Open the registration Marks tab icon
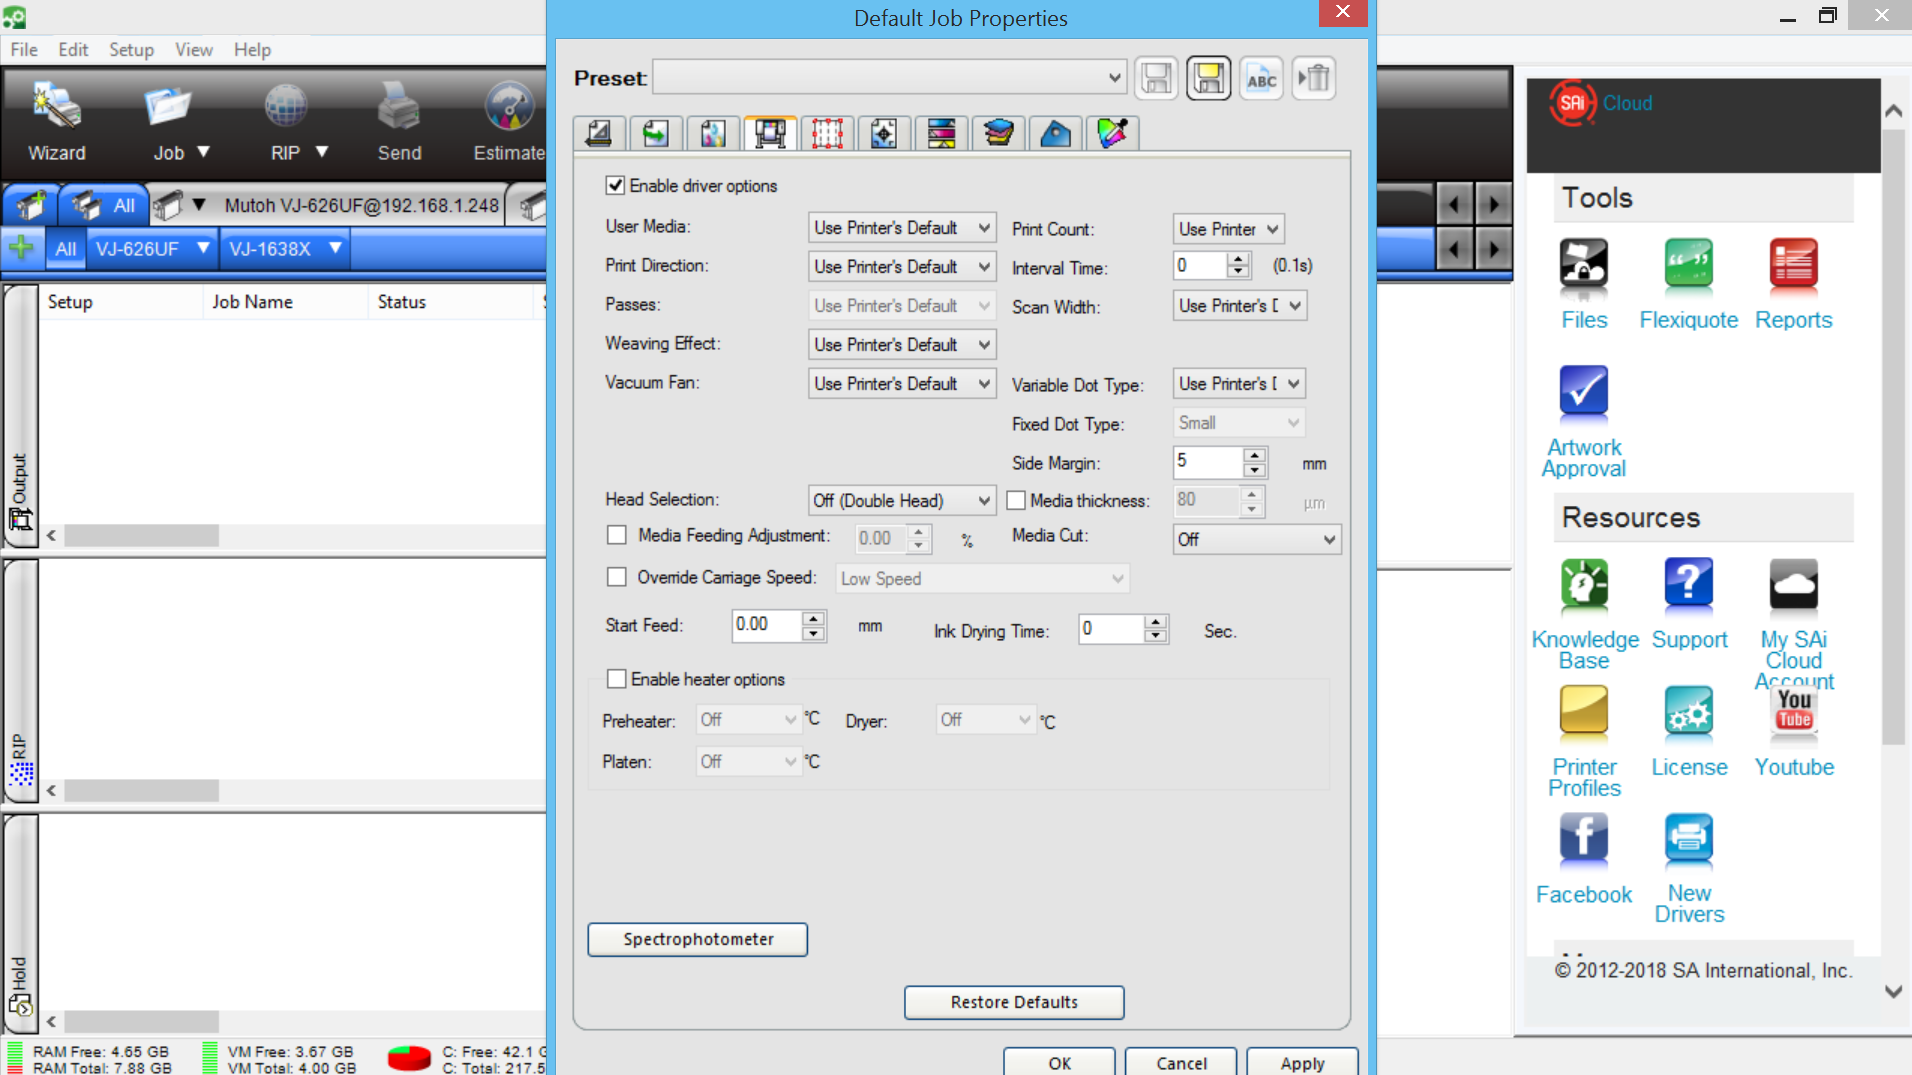This screenshot has height=1075, width=1912. click(884, 133)
